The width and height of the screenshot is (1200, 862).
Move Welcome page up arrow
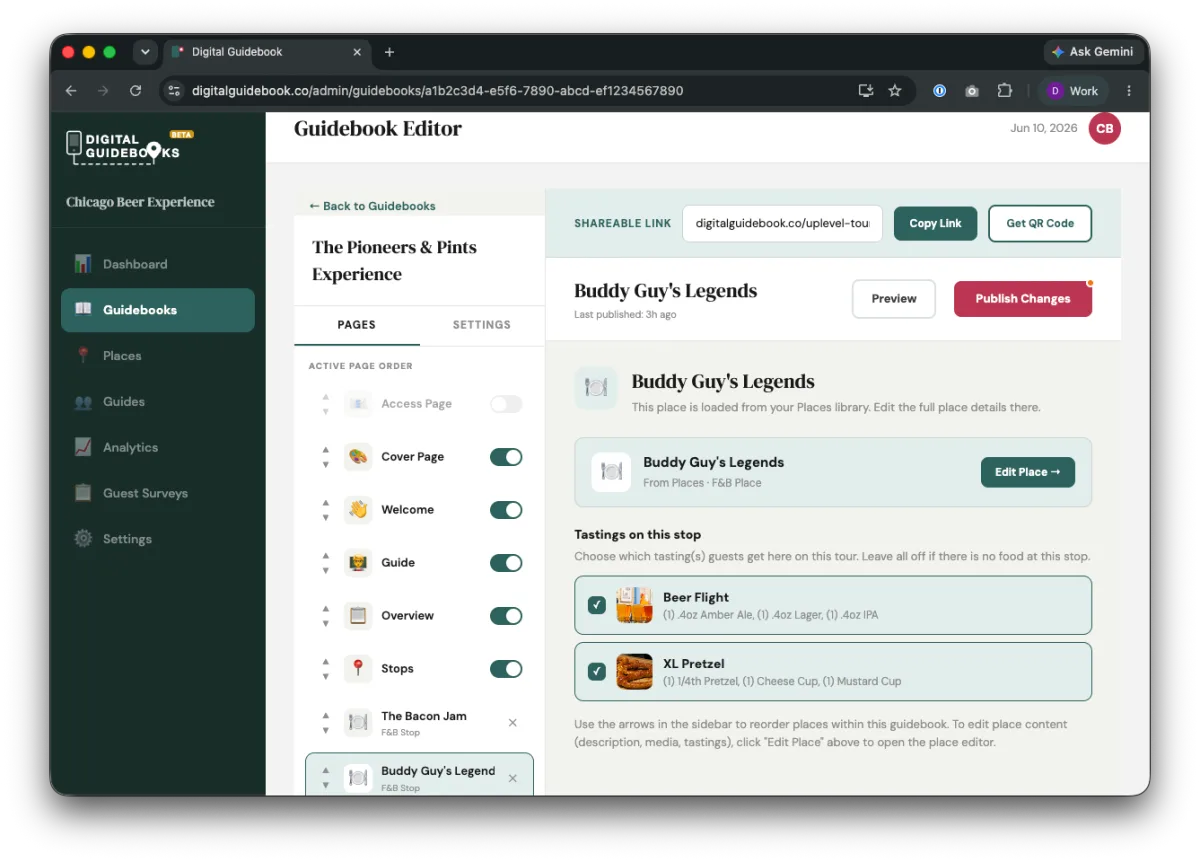point(325,503)
